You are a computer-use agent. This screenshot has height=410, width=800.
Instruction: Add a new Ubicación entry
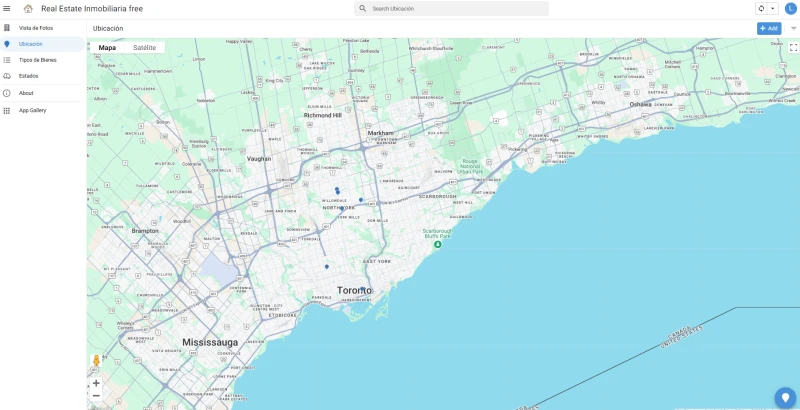coord(769,29)
